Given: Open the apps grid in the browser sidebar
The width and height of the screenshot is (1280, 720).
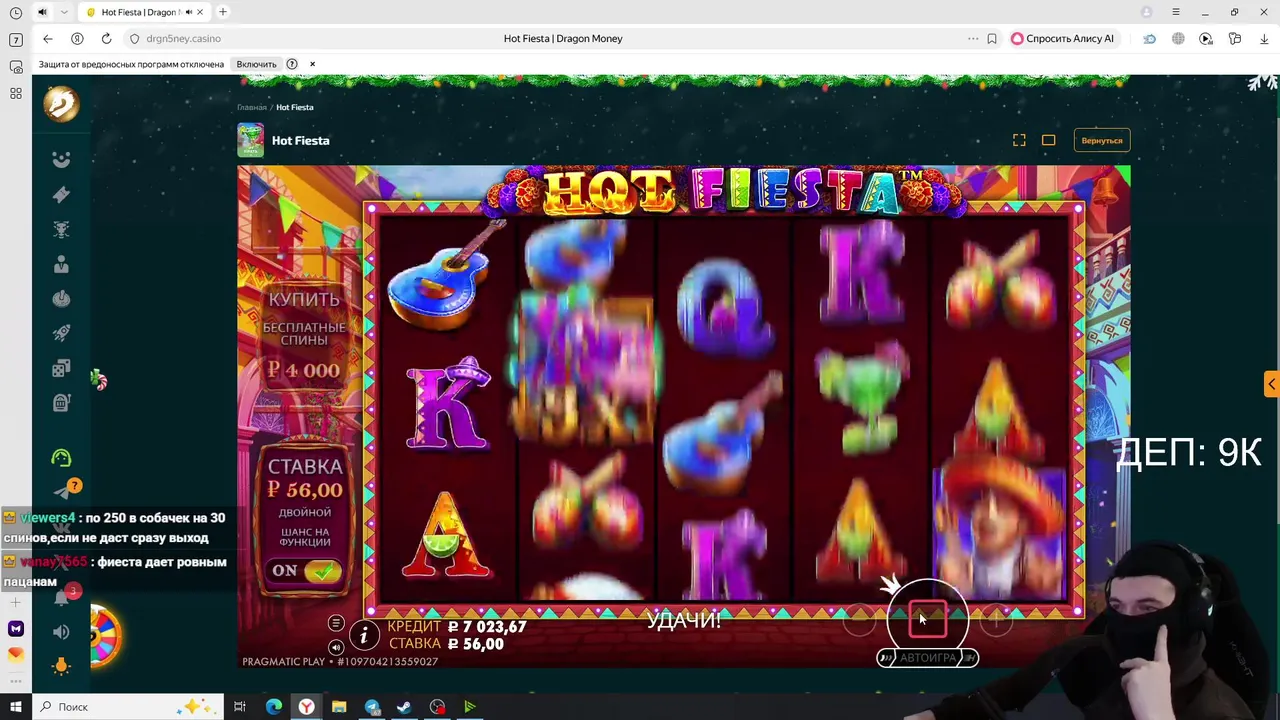Looking at the screenshot, I should click(x=16, y=93).
